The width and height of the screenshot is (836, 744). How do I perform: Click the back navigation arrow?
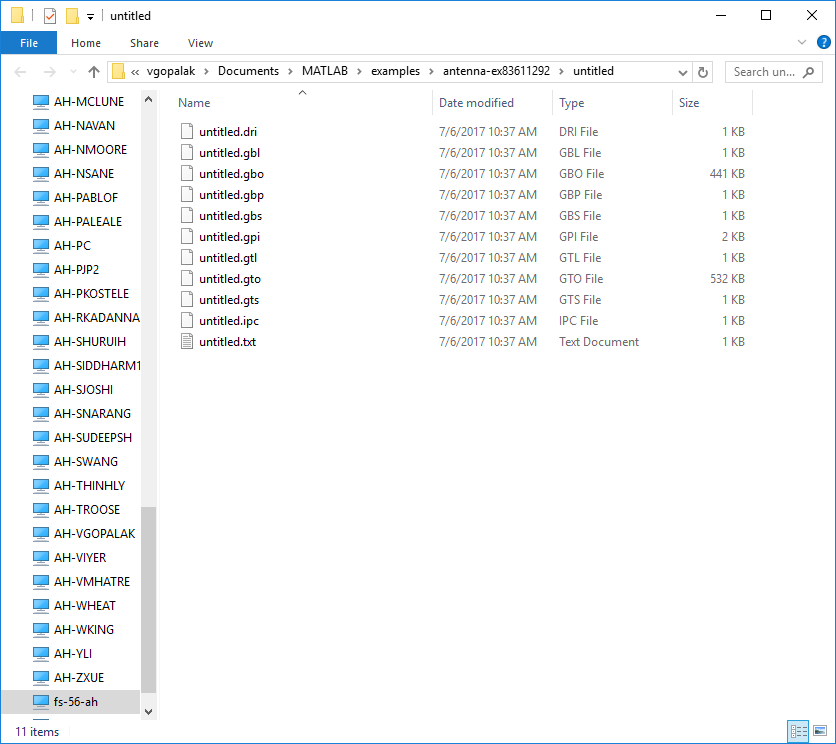point(19,71)
